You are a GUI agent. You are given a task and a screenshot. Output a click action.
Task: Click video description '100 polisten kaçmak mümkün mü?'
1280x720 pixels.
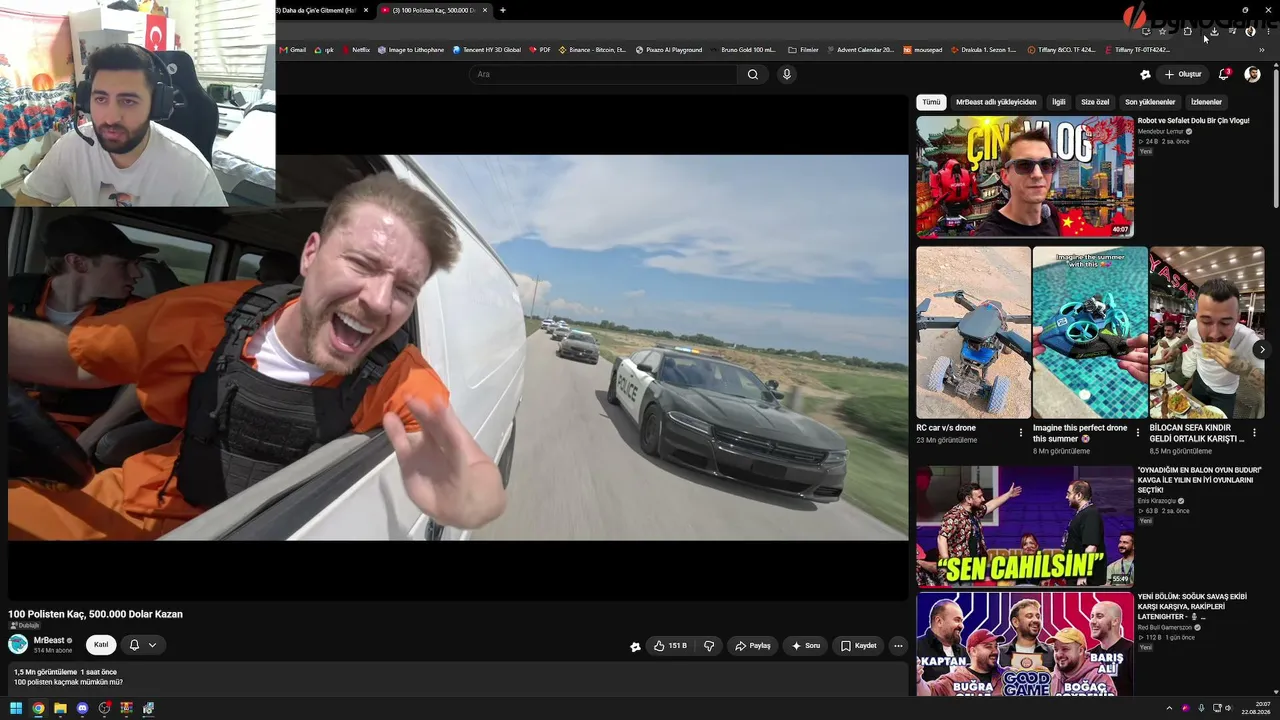[x=68, y=682]
